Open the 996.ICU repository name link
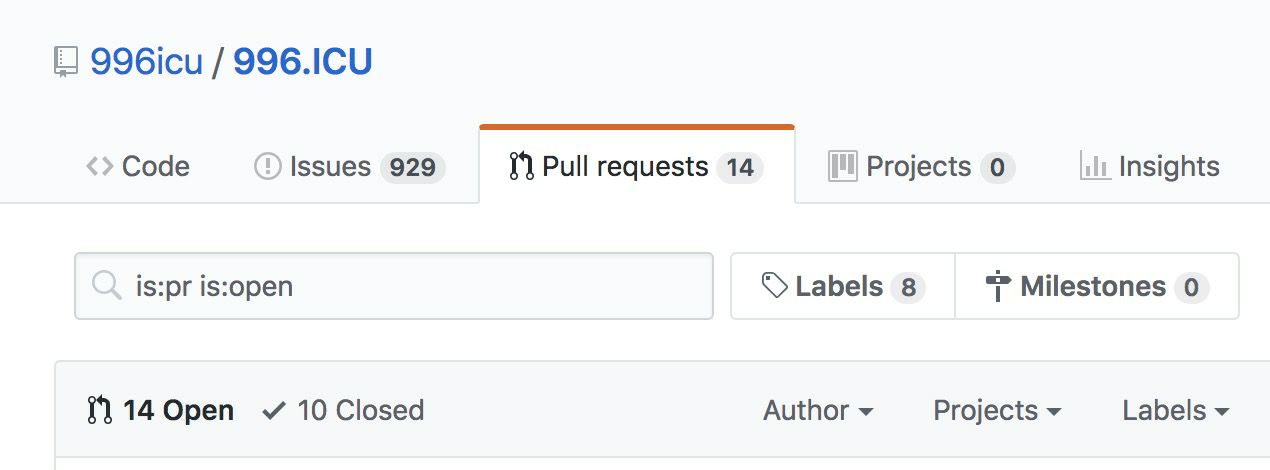Screen dimensions: 1270x470 [303, 62]
